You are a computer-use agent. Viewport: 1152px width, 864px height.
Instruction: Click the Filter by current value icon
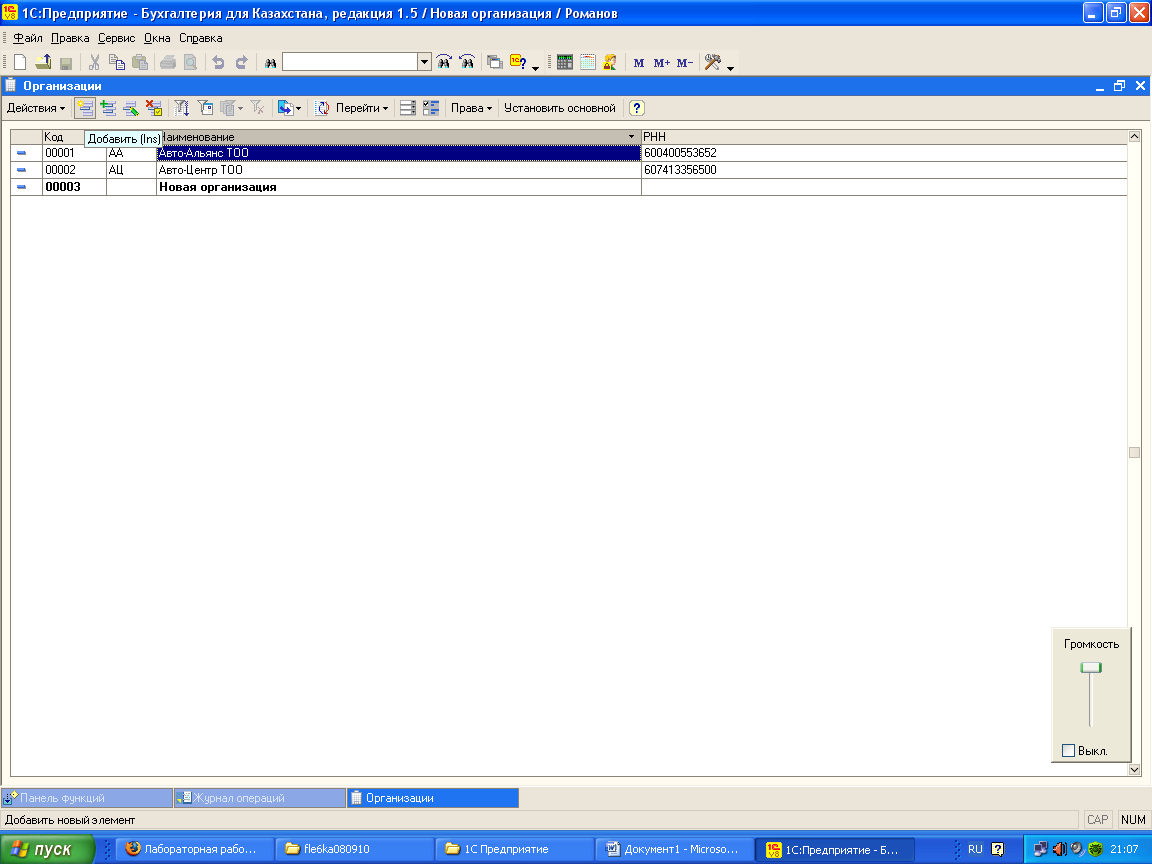pos(205,108)
